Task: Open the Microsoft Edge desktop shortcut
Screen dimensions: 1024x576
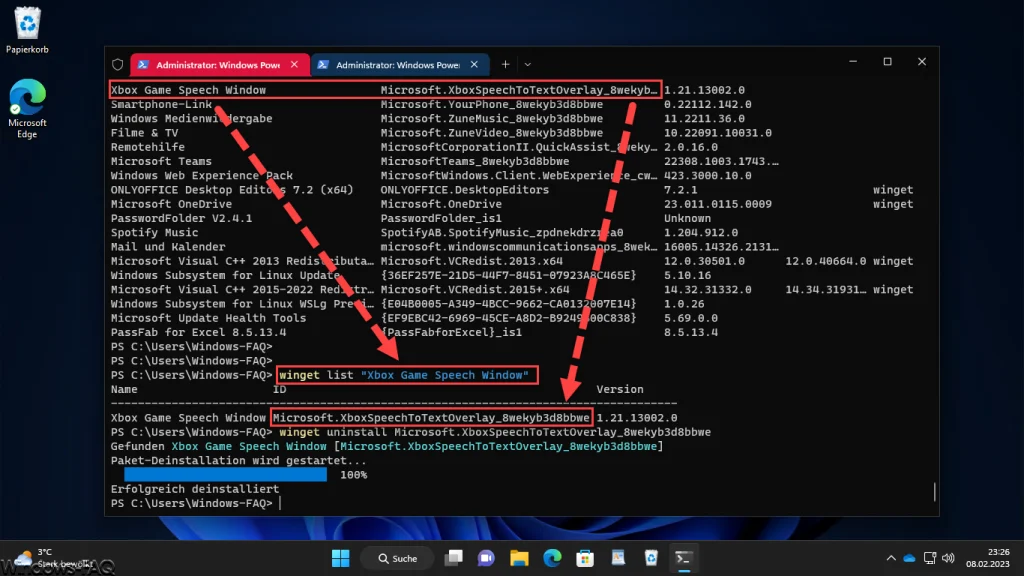Action: pyautogui.click(x=27, y=108)
